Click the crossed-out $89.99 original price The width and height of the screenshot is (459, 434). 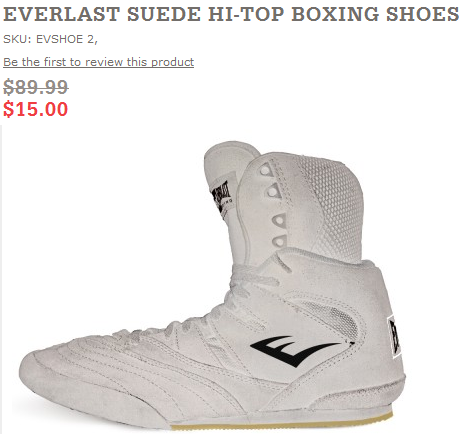[36, 87]
